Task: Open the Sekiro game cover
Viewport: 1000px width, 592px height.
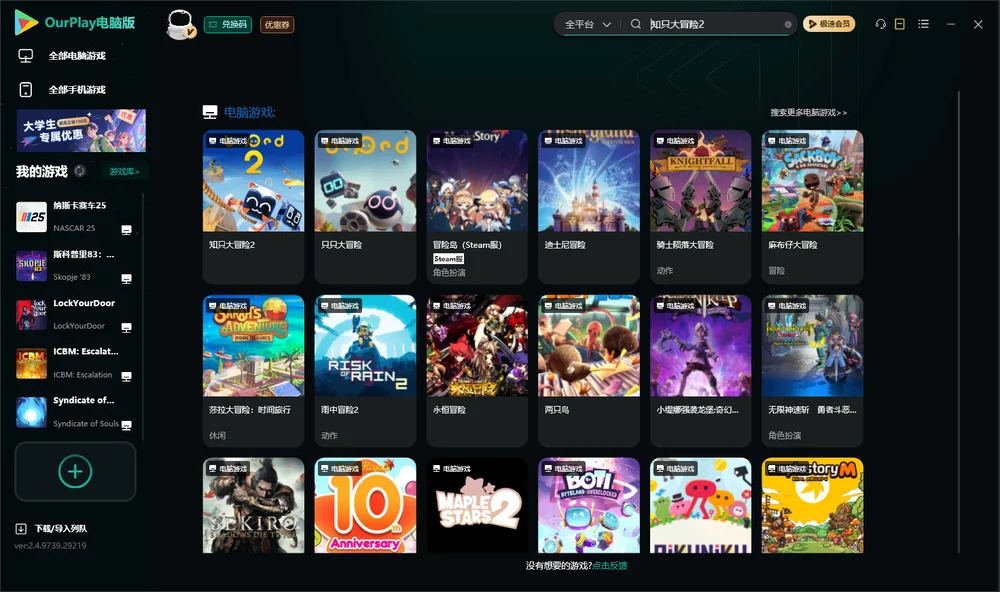Action: 253,505
